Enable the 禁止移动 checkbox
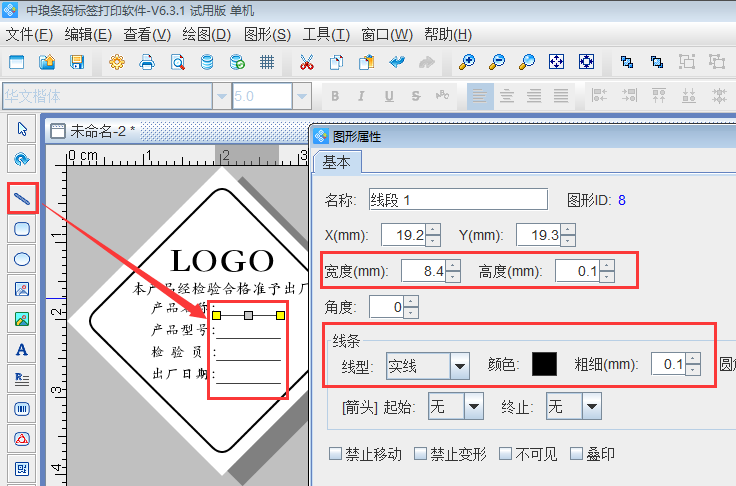Viewport: 736px width, 486px height. point(337,454)
